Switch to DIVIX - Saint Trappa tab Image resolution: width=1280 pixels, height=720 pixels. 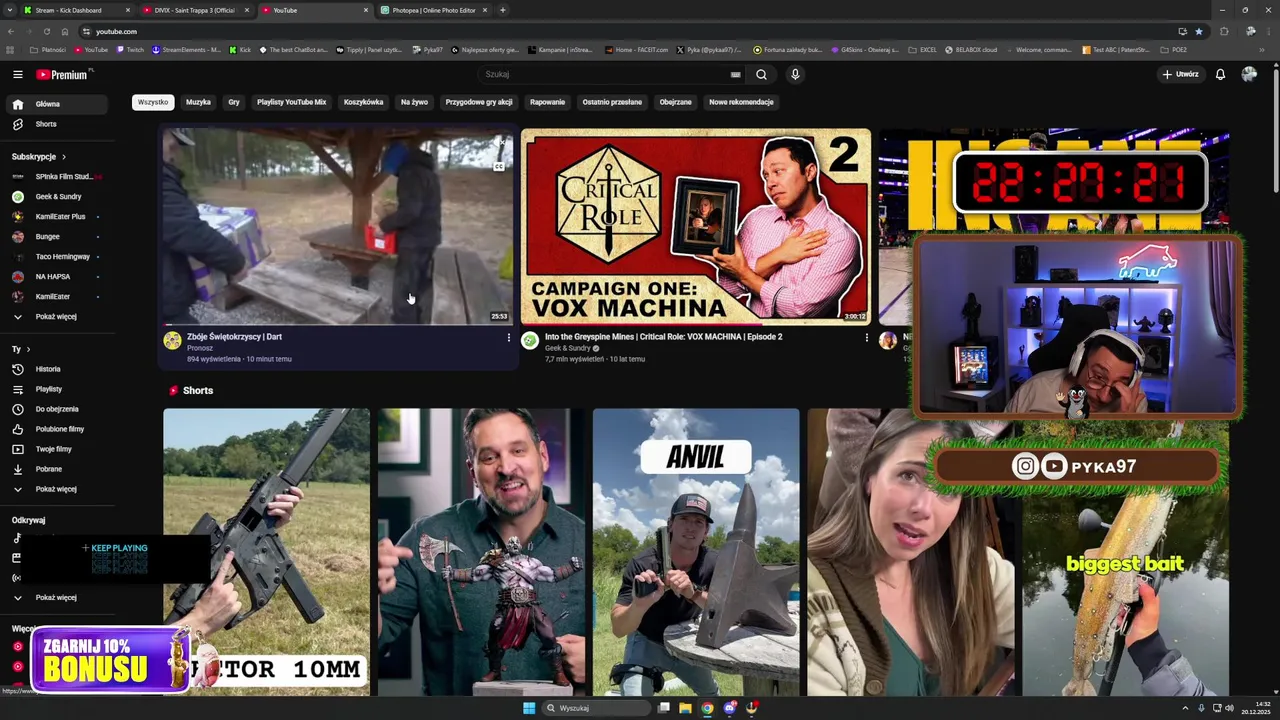[195, 10]
